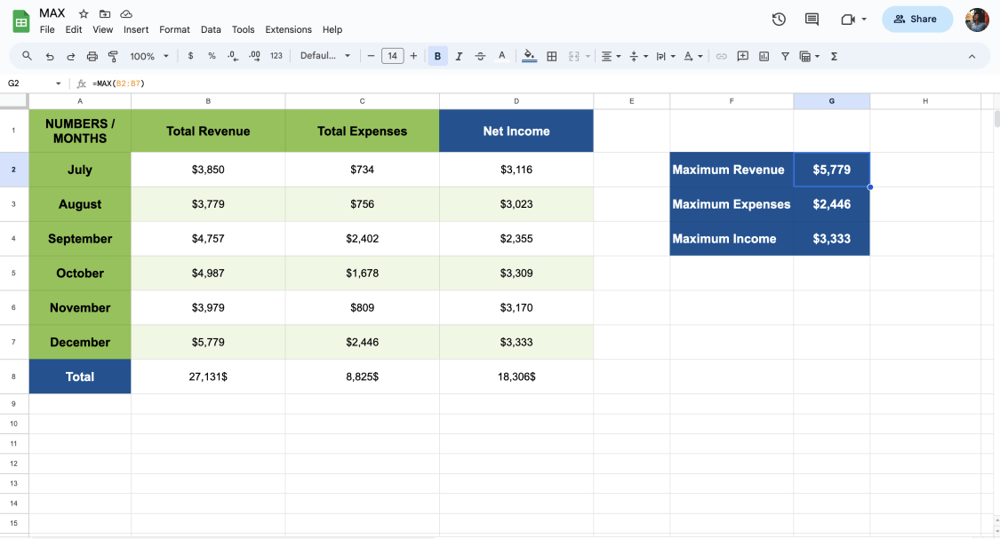1000x539 pixels.
Task: Open the zoom level 100% dropdown
Action: (x=149, y=57)
